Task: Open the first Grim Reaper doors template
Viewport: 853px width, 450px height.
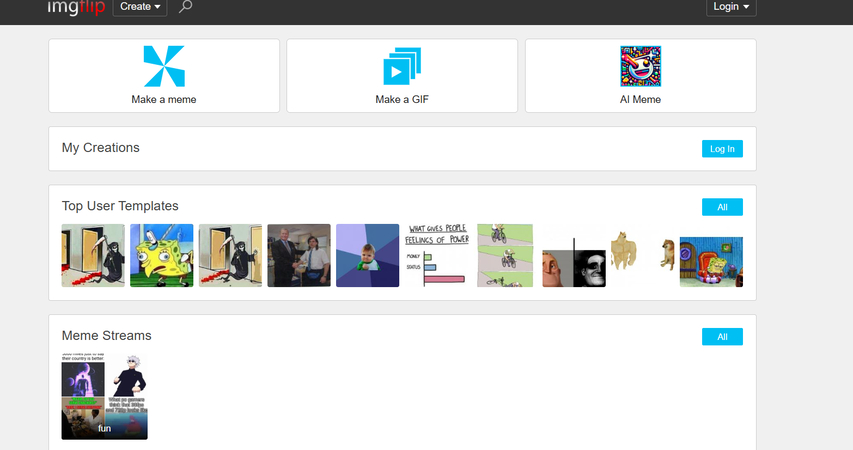Action: (93, 255)
